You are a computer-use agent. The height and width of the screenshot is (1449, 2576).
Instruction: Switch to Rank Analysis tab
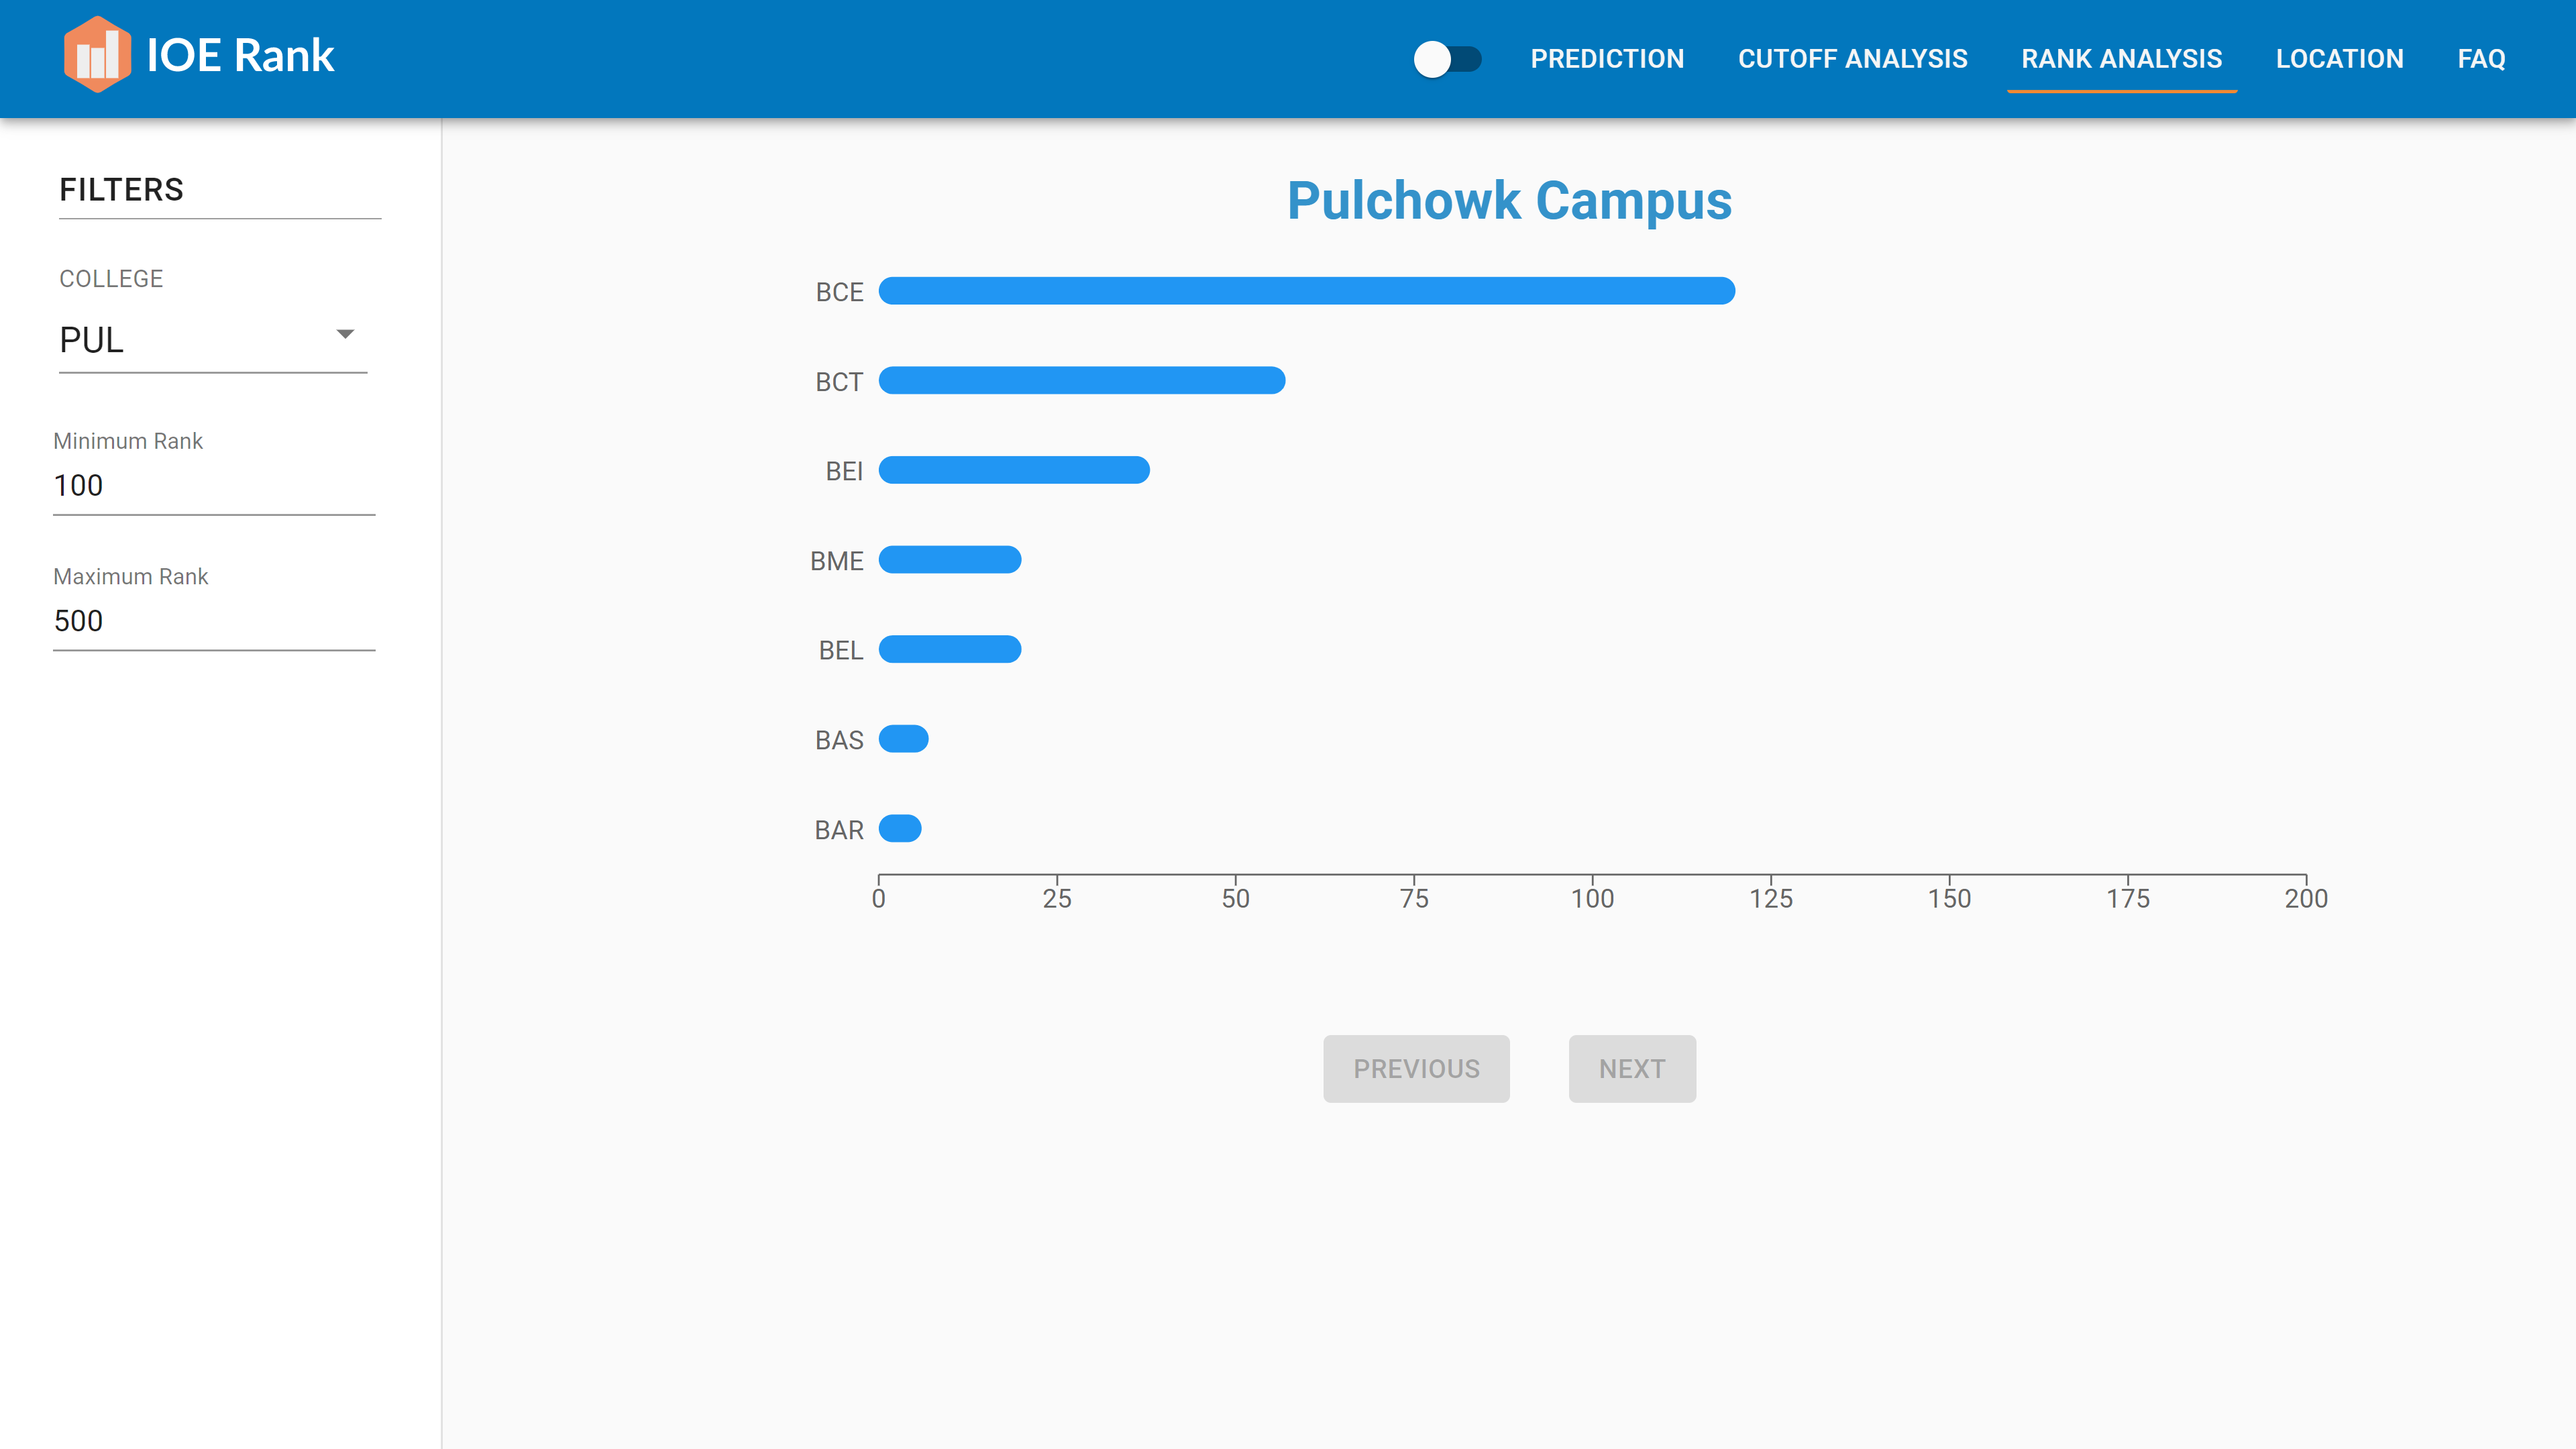click(x=2121, y=59)
